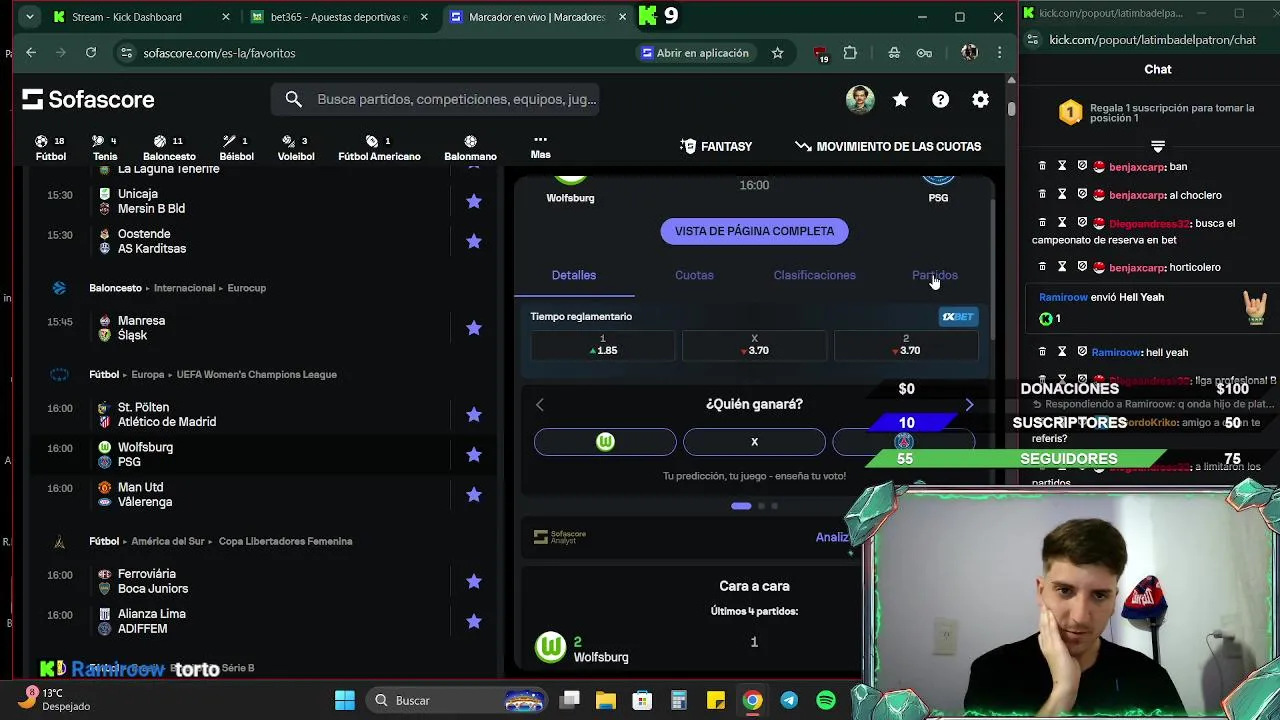
Task: Open UEFA Women's Champions League link
Action: point(256,374)
